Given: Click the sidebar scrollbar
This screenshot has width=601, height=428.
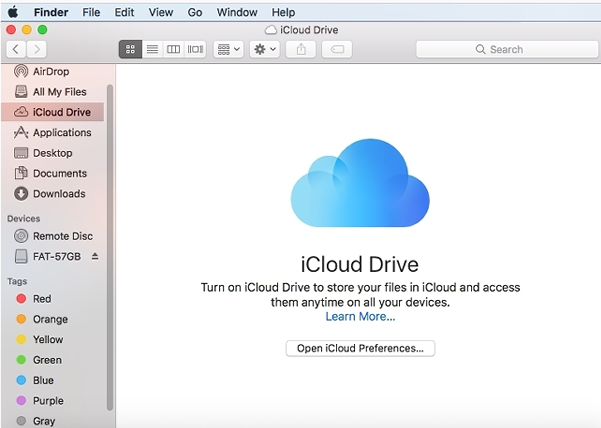Looking at the screenshot, I should tap(110, 247).
